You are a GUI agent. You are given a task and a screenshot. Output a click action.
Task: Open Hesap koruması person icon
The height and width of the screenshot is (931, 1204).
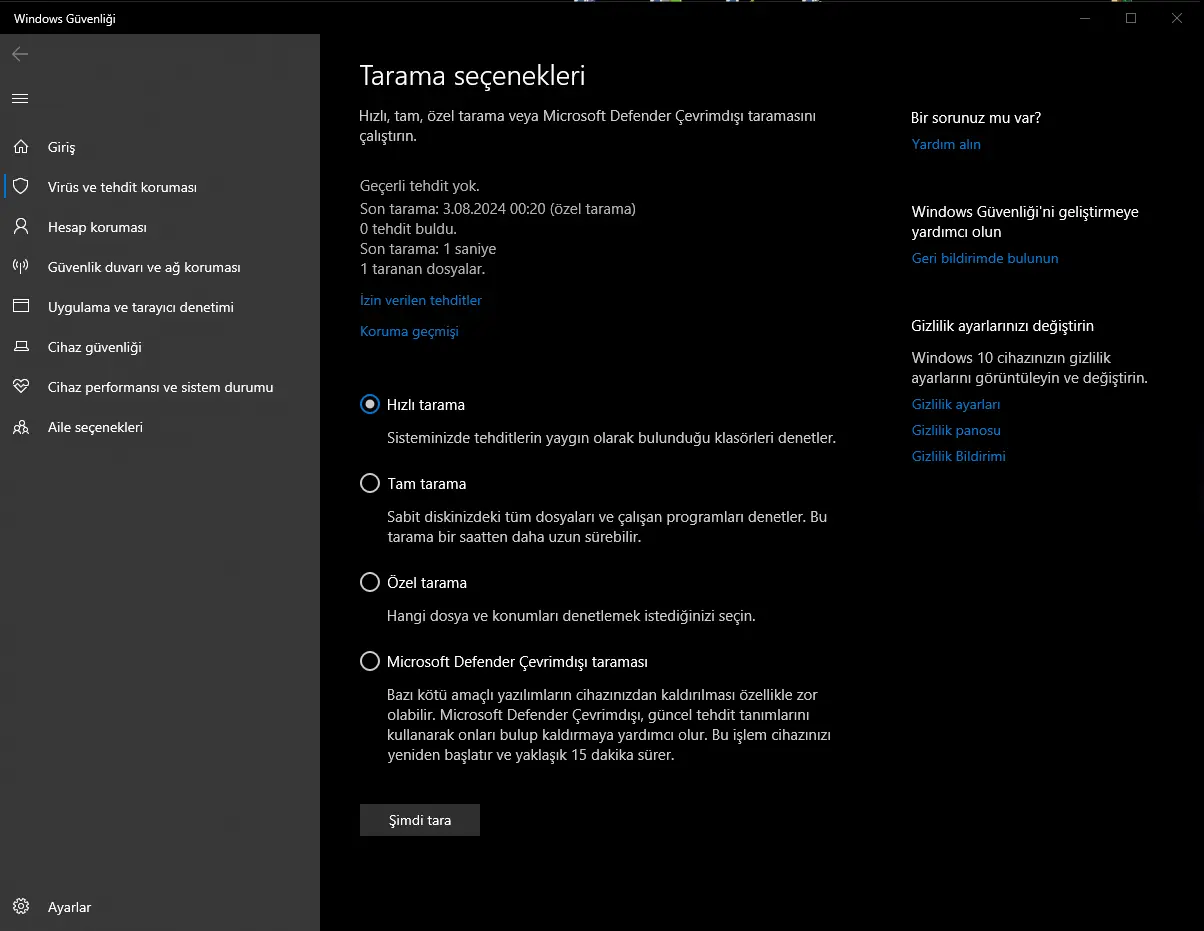(x=20, y=227)
